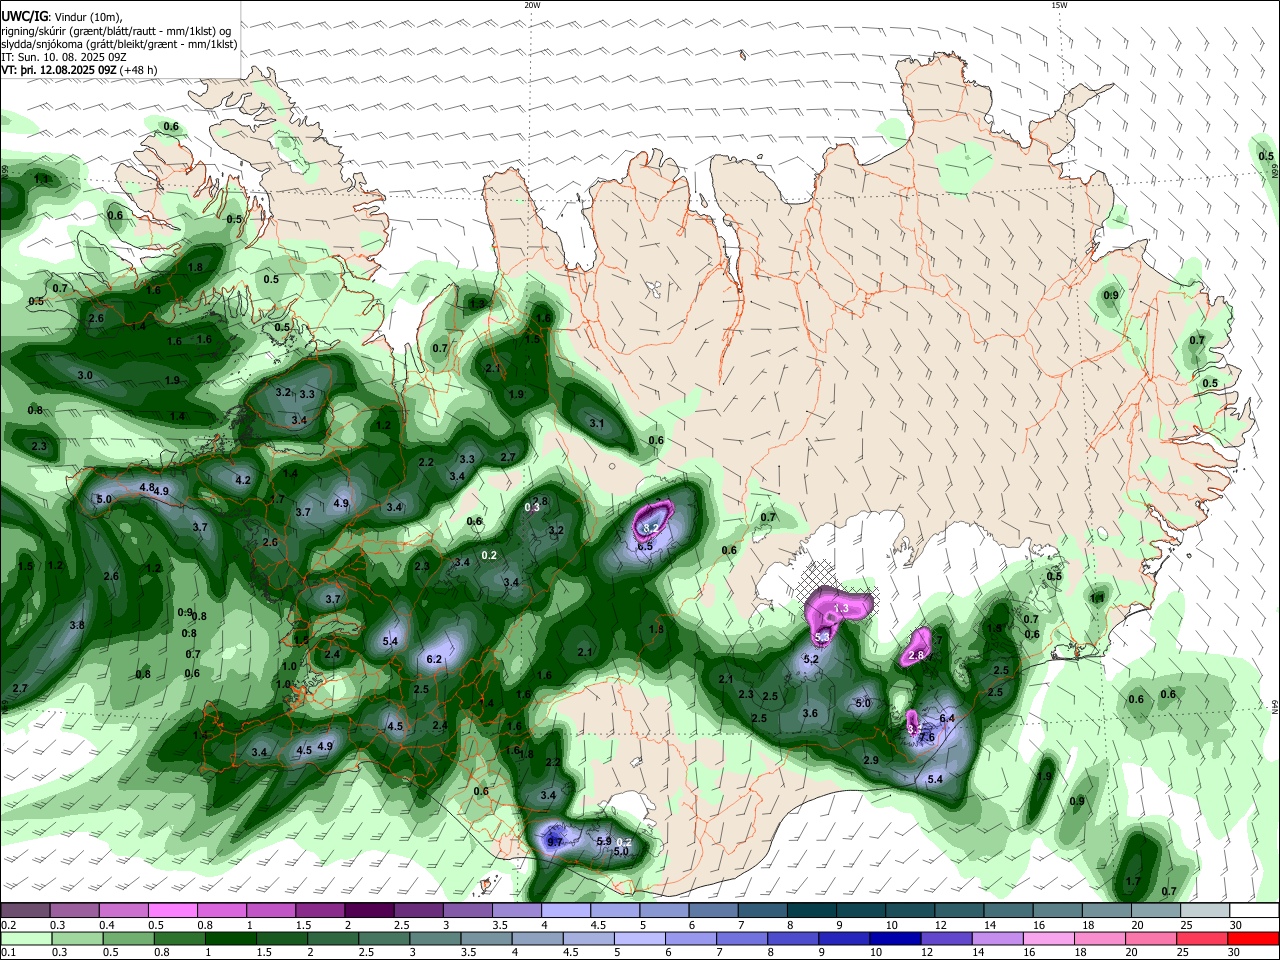Image resolution: width=1280 pixels, height=960 pixels.
Task: Click the 15W longitude label
Action: coord(1059,5)
